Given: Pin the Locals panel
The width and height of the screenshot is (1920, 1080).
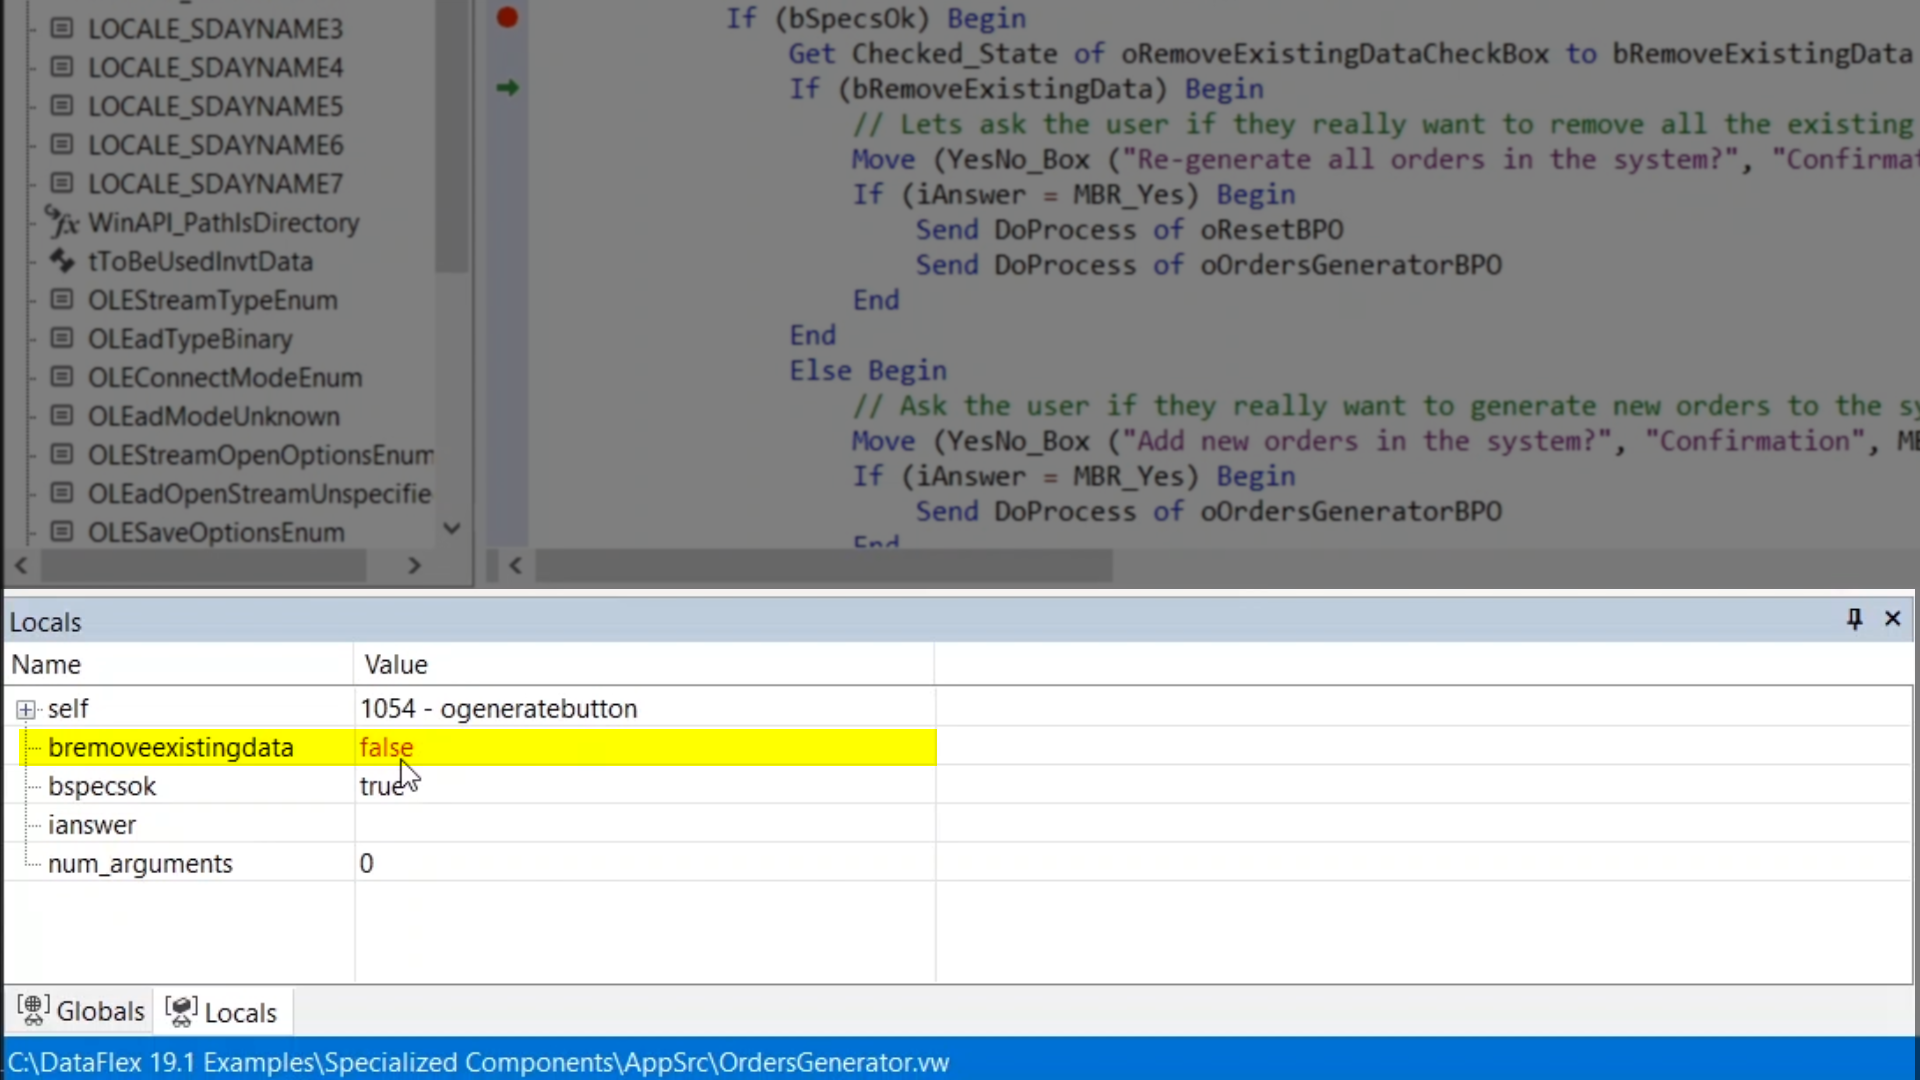Looking at the screenshot, I should (1854, 619).
